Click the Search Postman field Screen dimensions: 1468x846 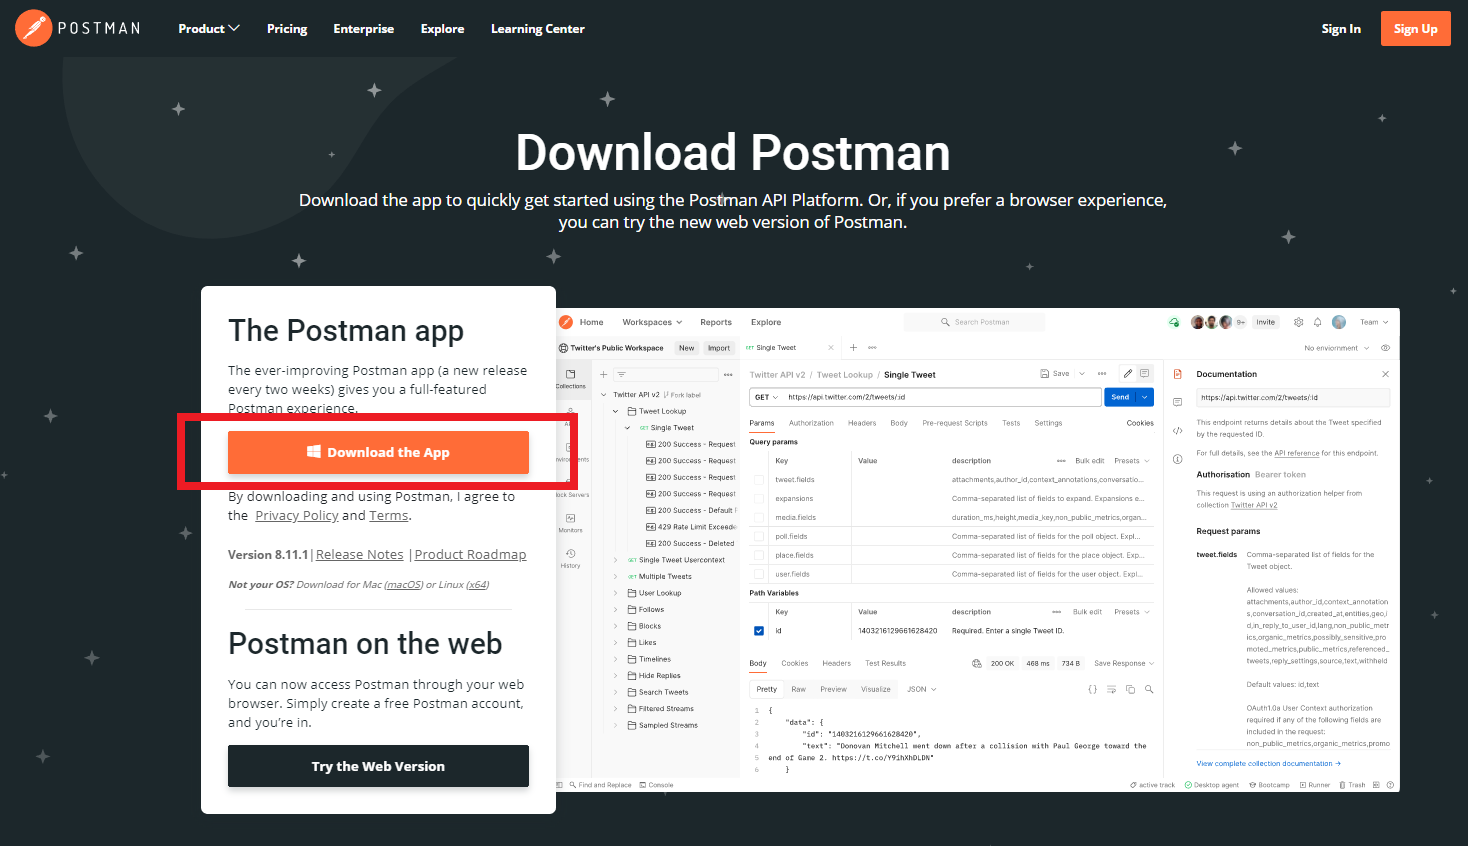click(975, 322)
